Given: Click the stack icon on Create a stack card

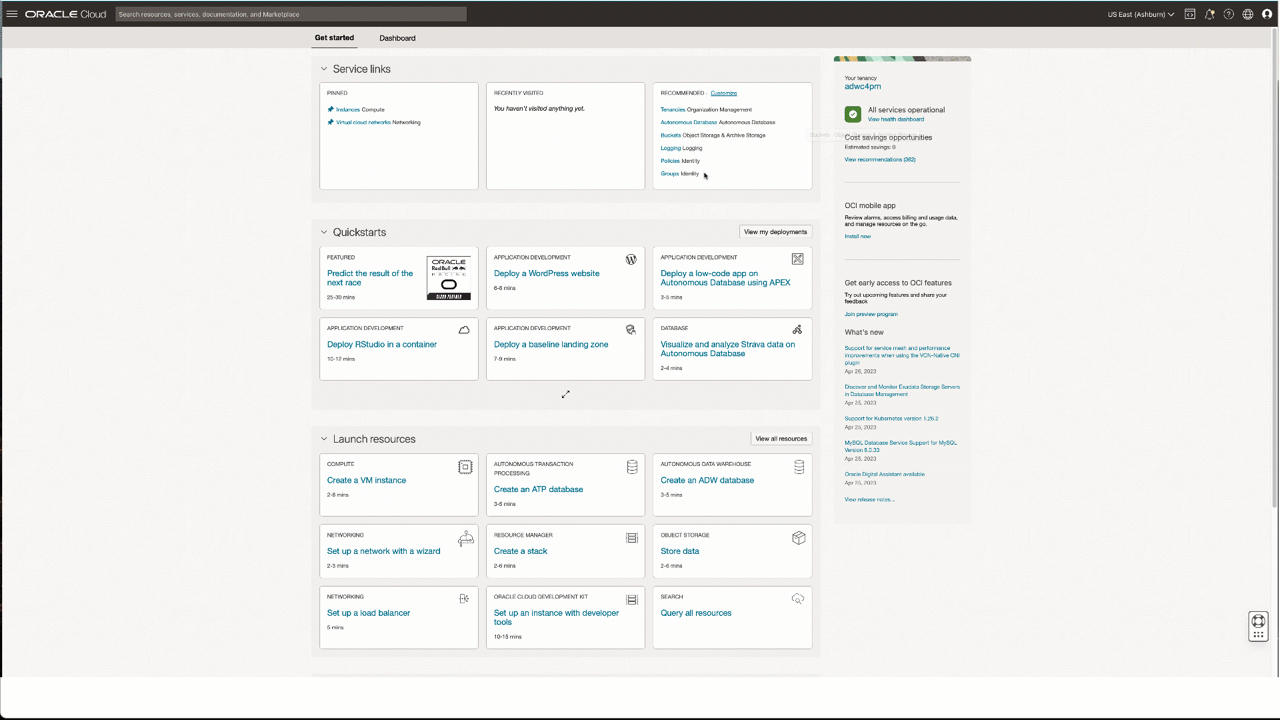Looking at the screenshot, I should click(x=632, y=538).
